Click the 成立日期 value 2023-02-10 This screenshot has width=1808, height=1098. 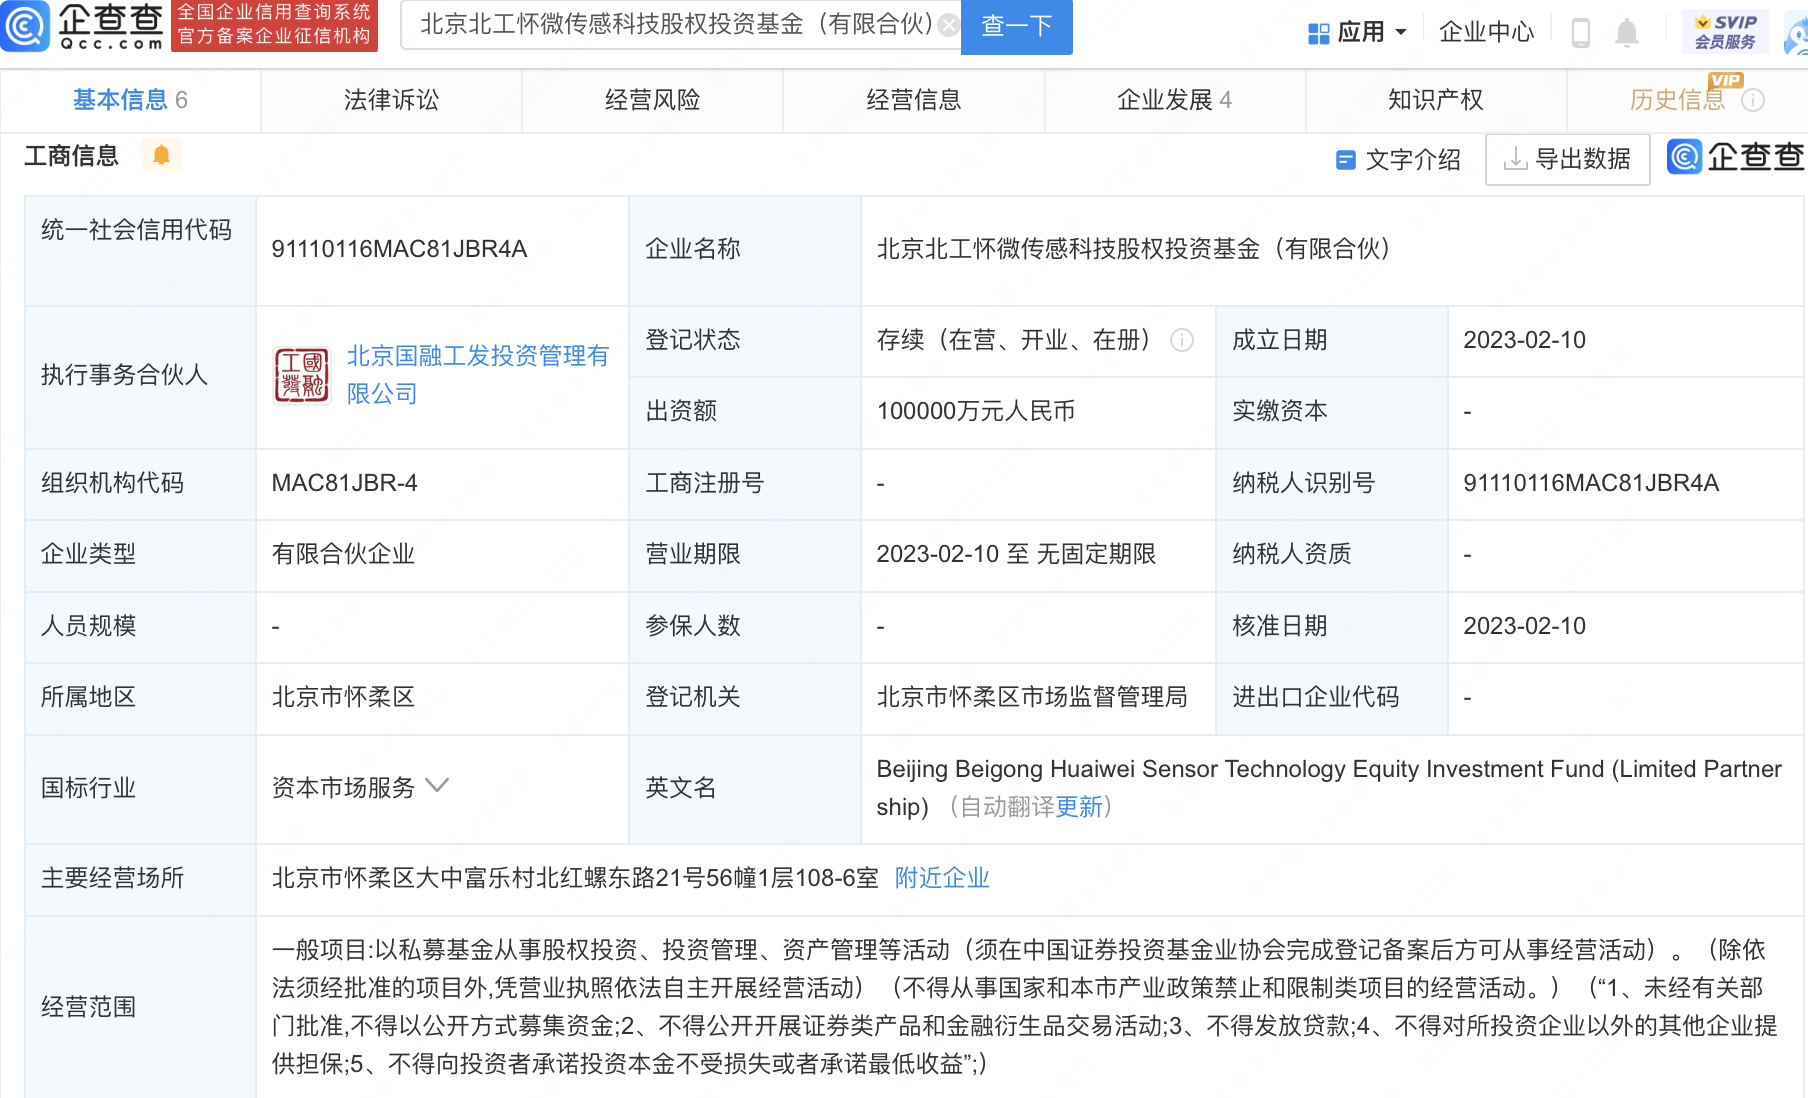click(x=1524, y=340)
